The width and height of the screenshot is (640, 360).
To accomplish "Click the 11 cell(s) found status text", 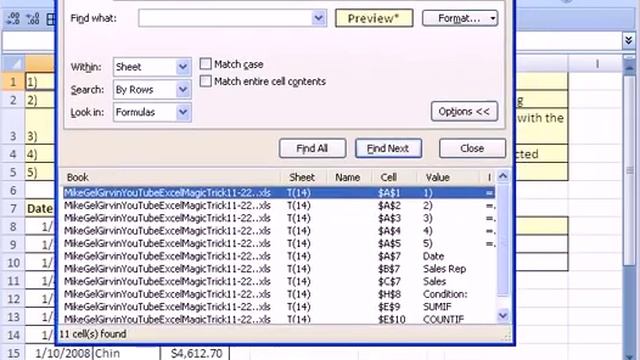I will [93, 334].
